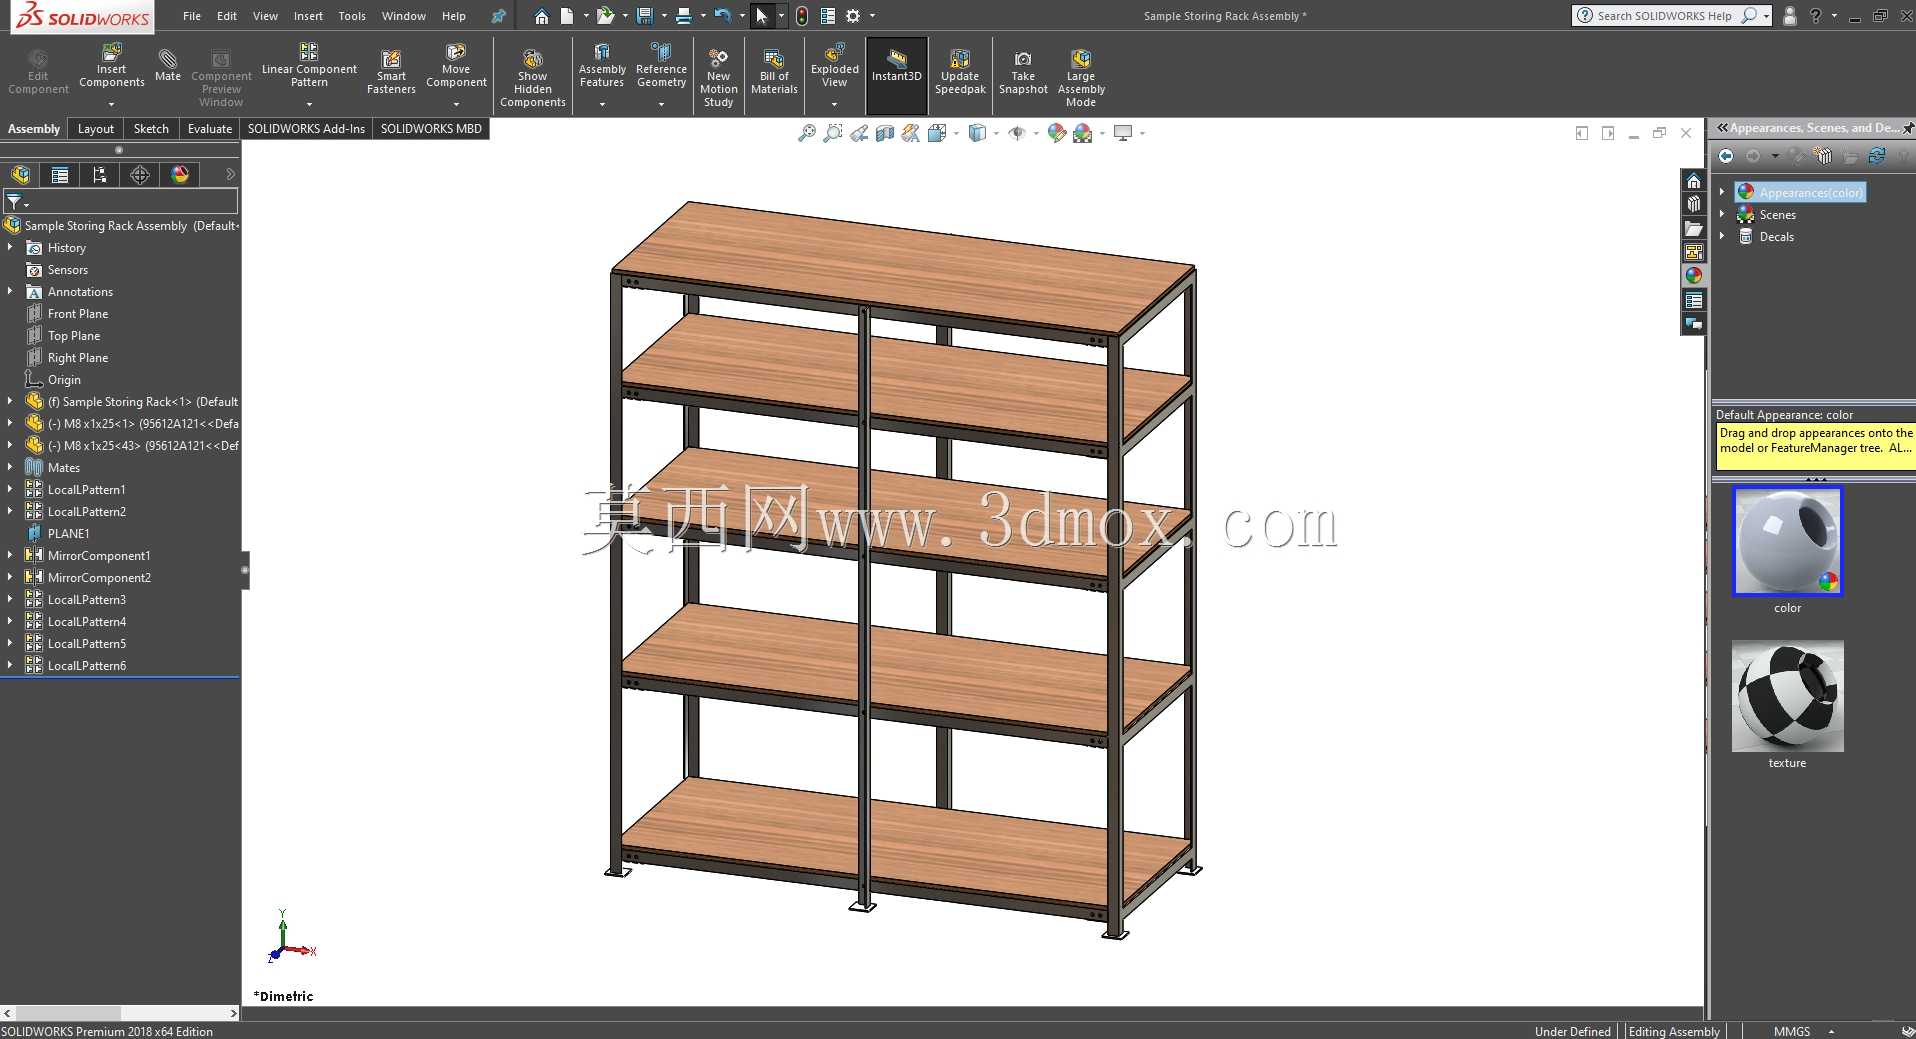
Task: Open the File menu
Action: pos(192,16)
